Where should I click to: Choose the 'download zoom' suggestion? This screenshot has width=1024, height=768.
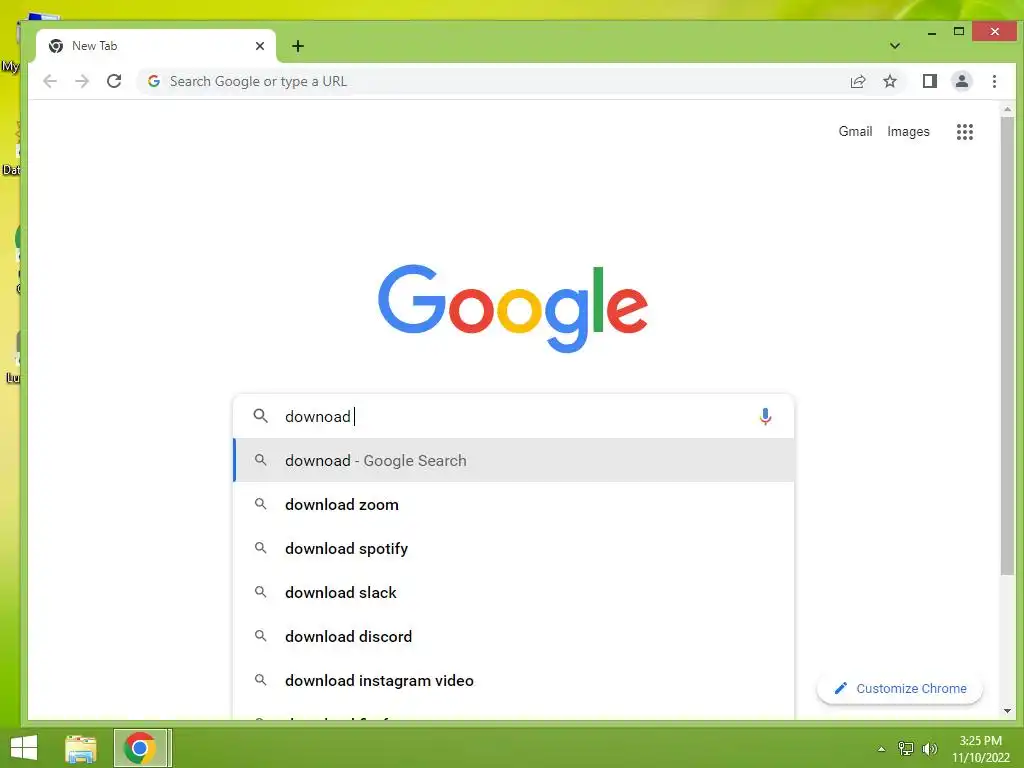514,504
